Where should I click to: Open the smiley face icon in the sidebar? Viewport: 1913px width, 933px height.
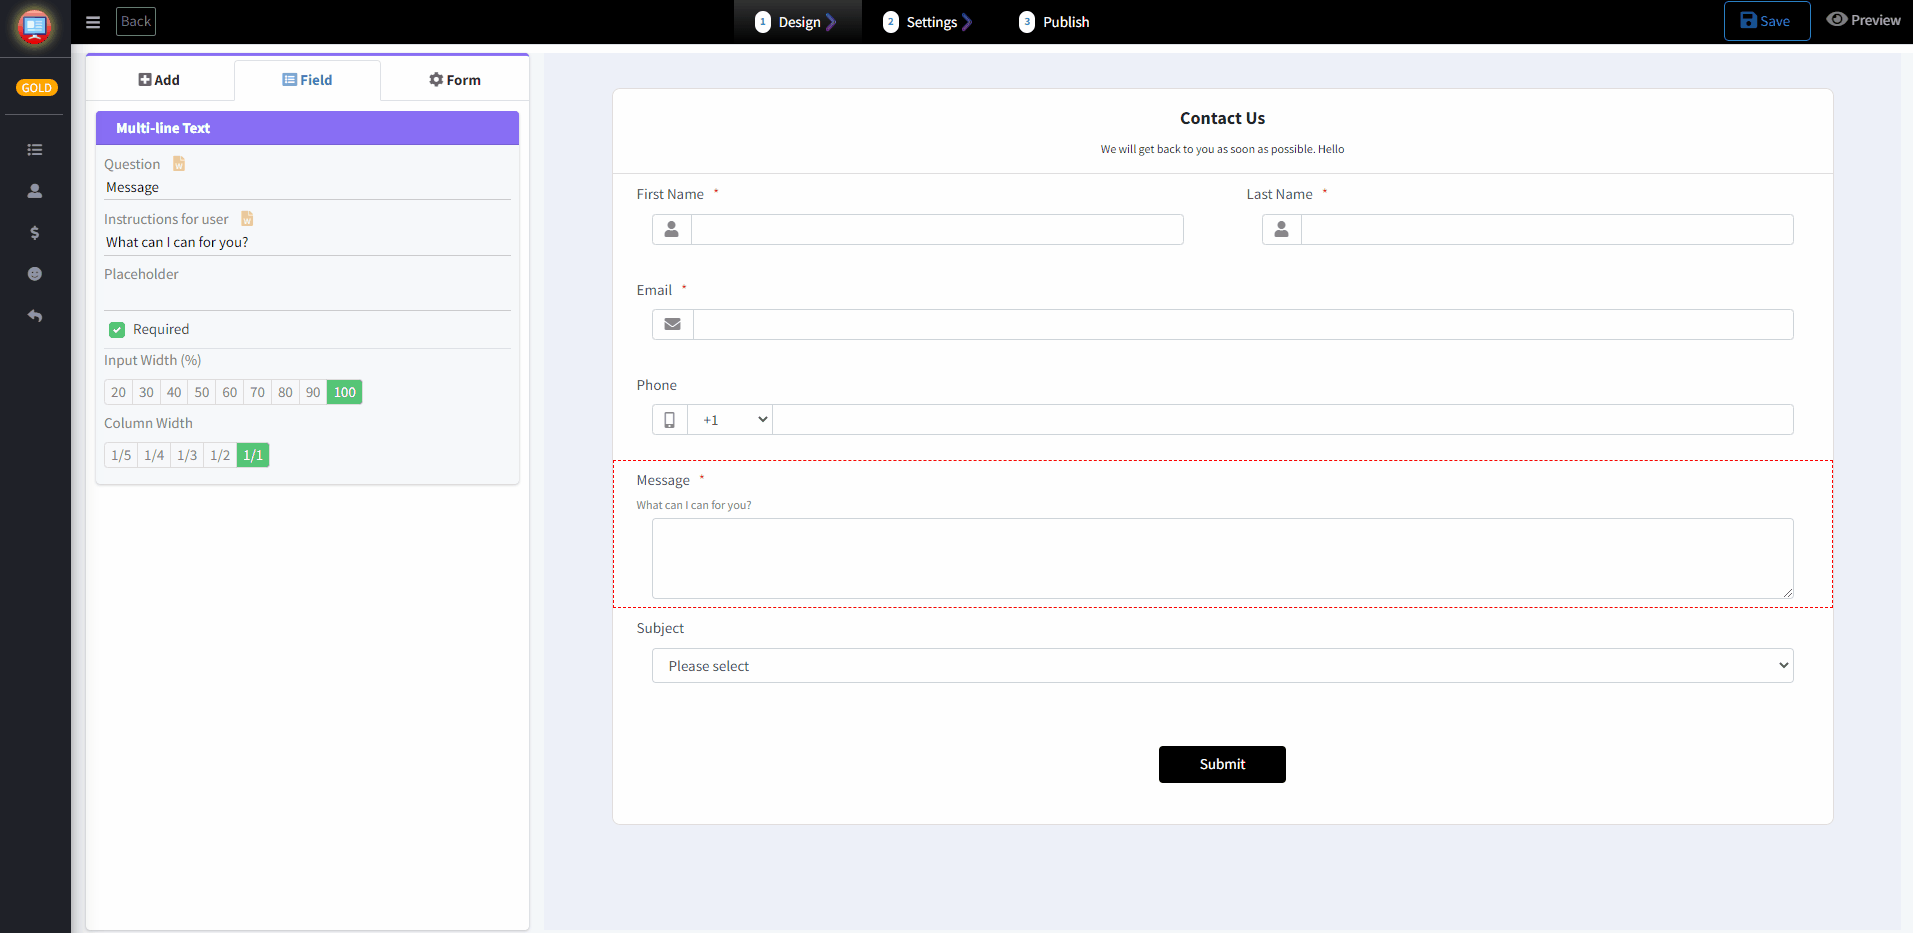click(x=34, y=273)
